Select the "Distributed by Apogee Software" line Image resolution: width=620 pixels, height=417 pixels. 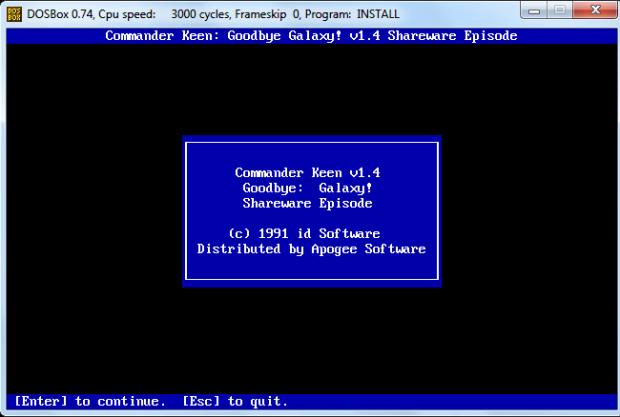click(x=311, y=248)
